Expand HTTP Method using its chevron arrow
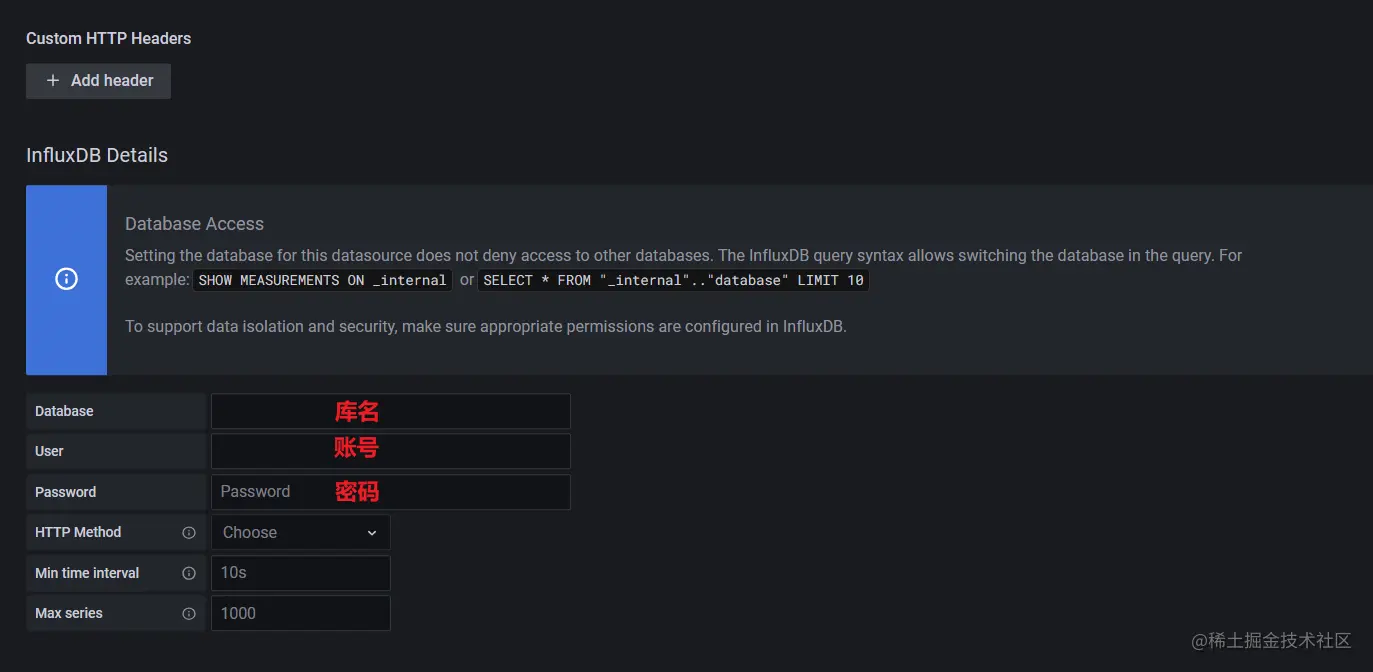The image size is (1373, 672). tap(372, 533)
